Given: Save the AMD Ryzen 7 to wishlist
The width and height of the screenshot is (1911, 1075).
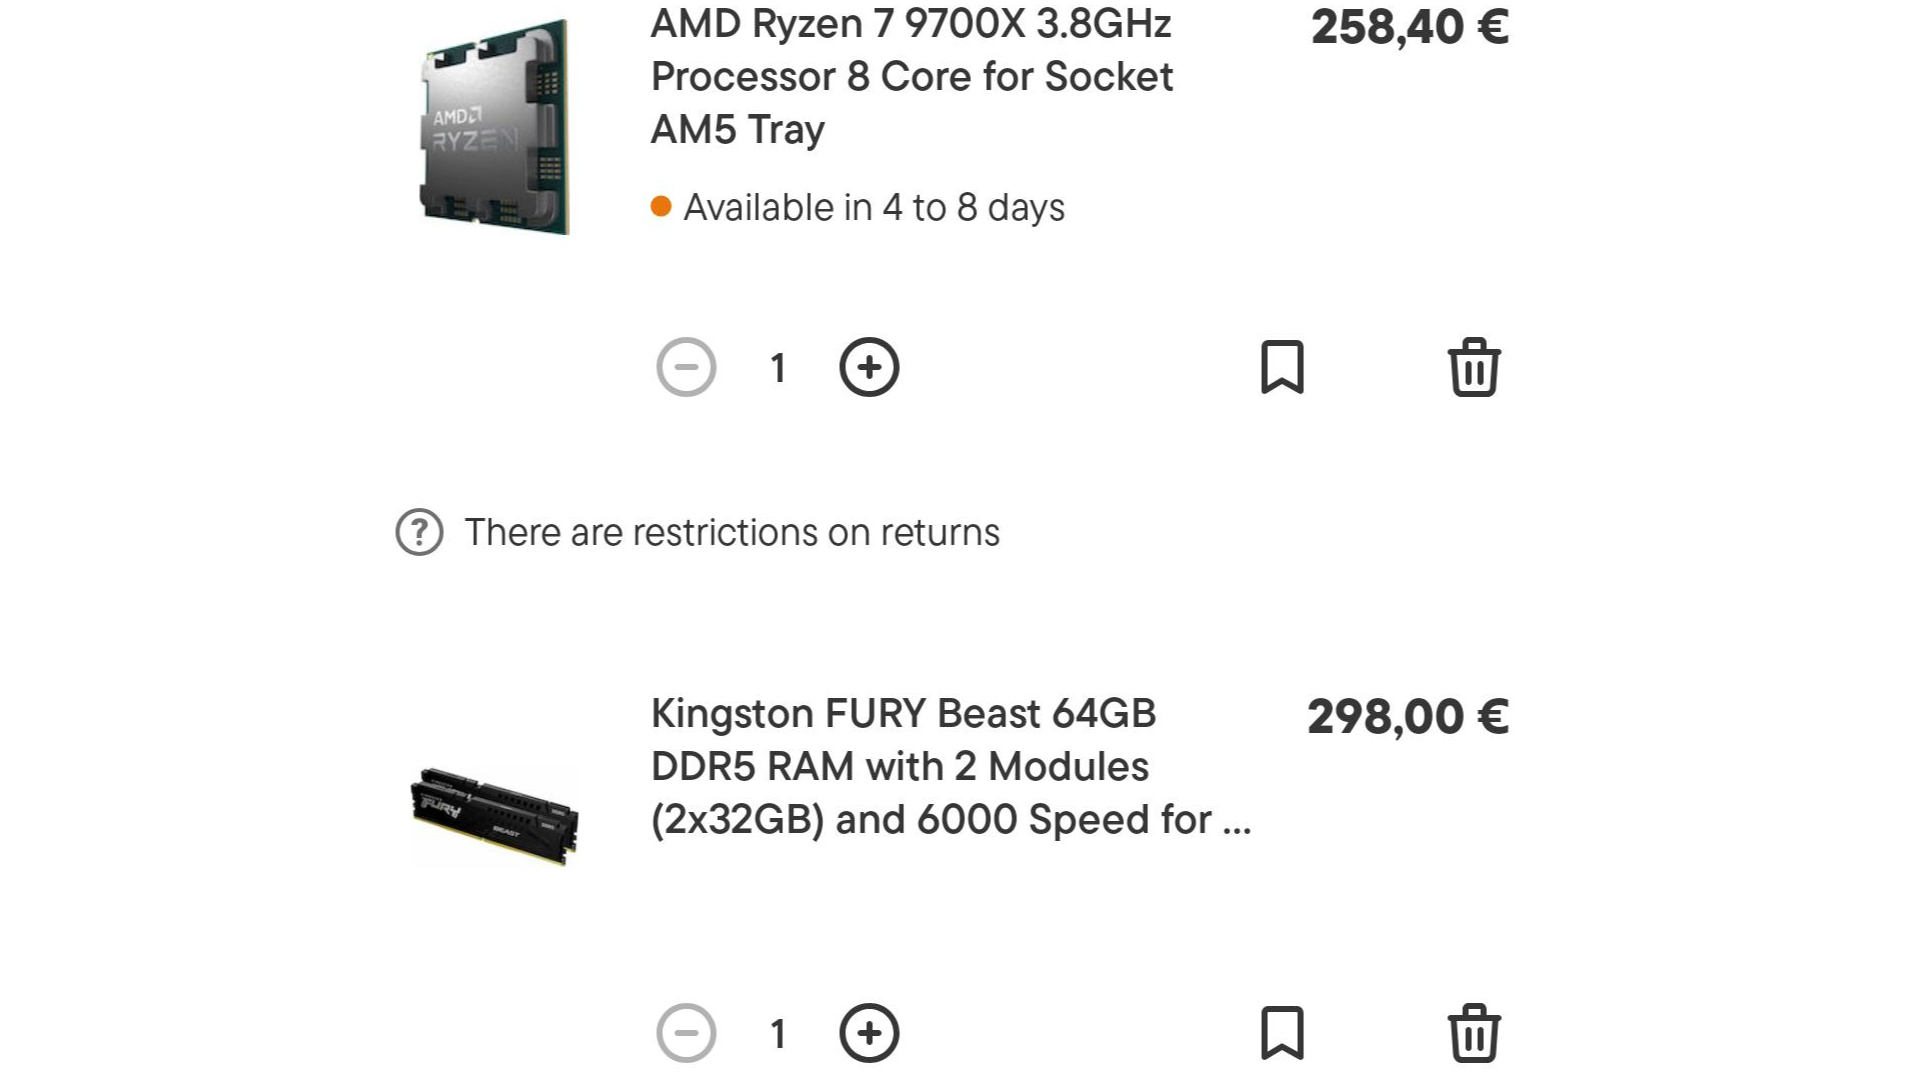Looking at the screenshot, I should pos(1284,368).
